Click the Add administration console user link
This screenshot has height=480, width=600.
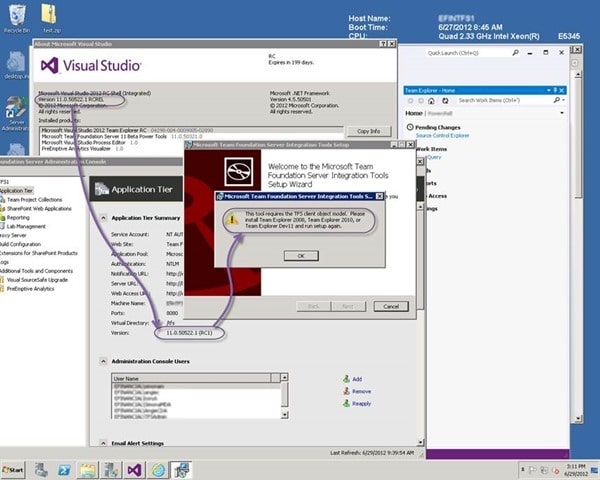(357, 379)
